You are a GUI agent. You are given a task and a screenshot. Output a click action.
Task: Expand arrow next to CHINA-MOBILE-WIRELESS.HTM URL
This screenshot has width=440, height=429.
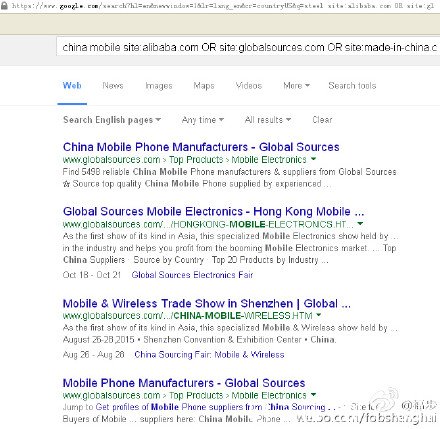318,315
